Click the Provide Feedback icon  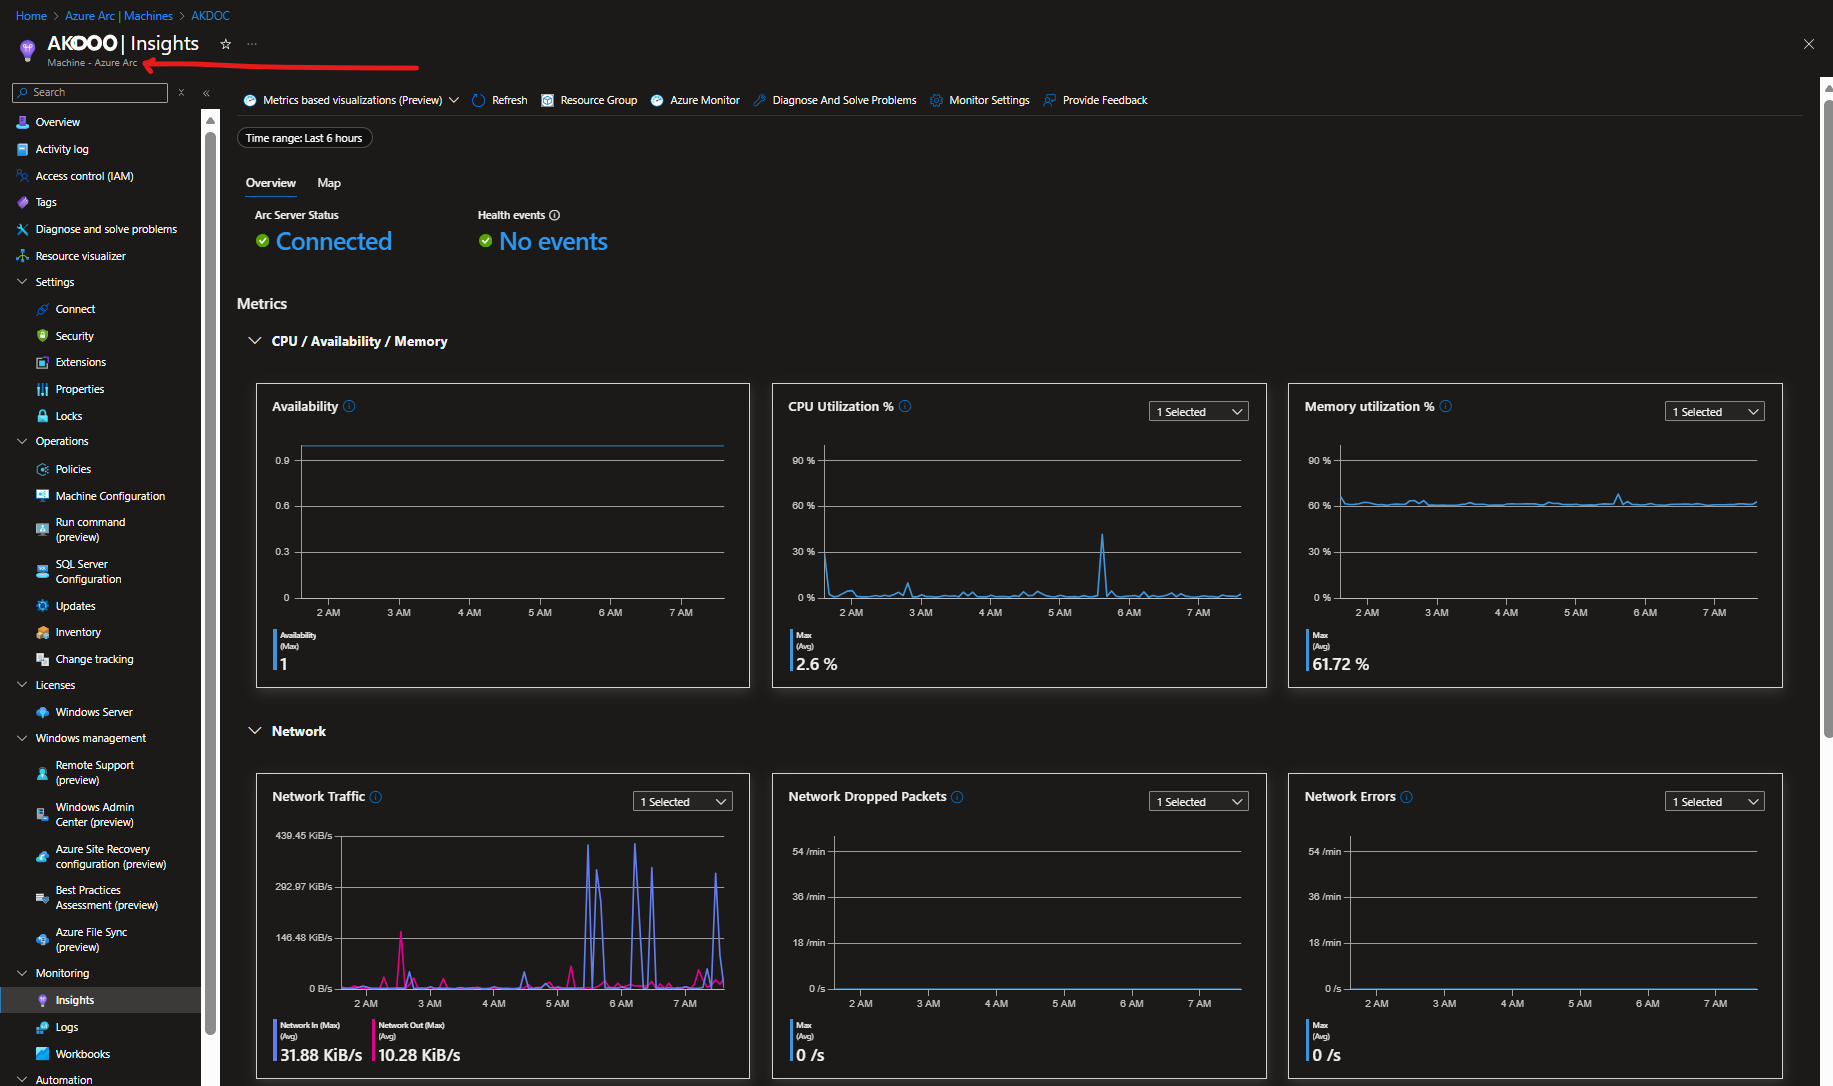click(1049, 100)
